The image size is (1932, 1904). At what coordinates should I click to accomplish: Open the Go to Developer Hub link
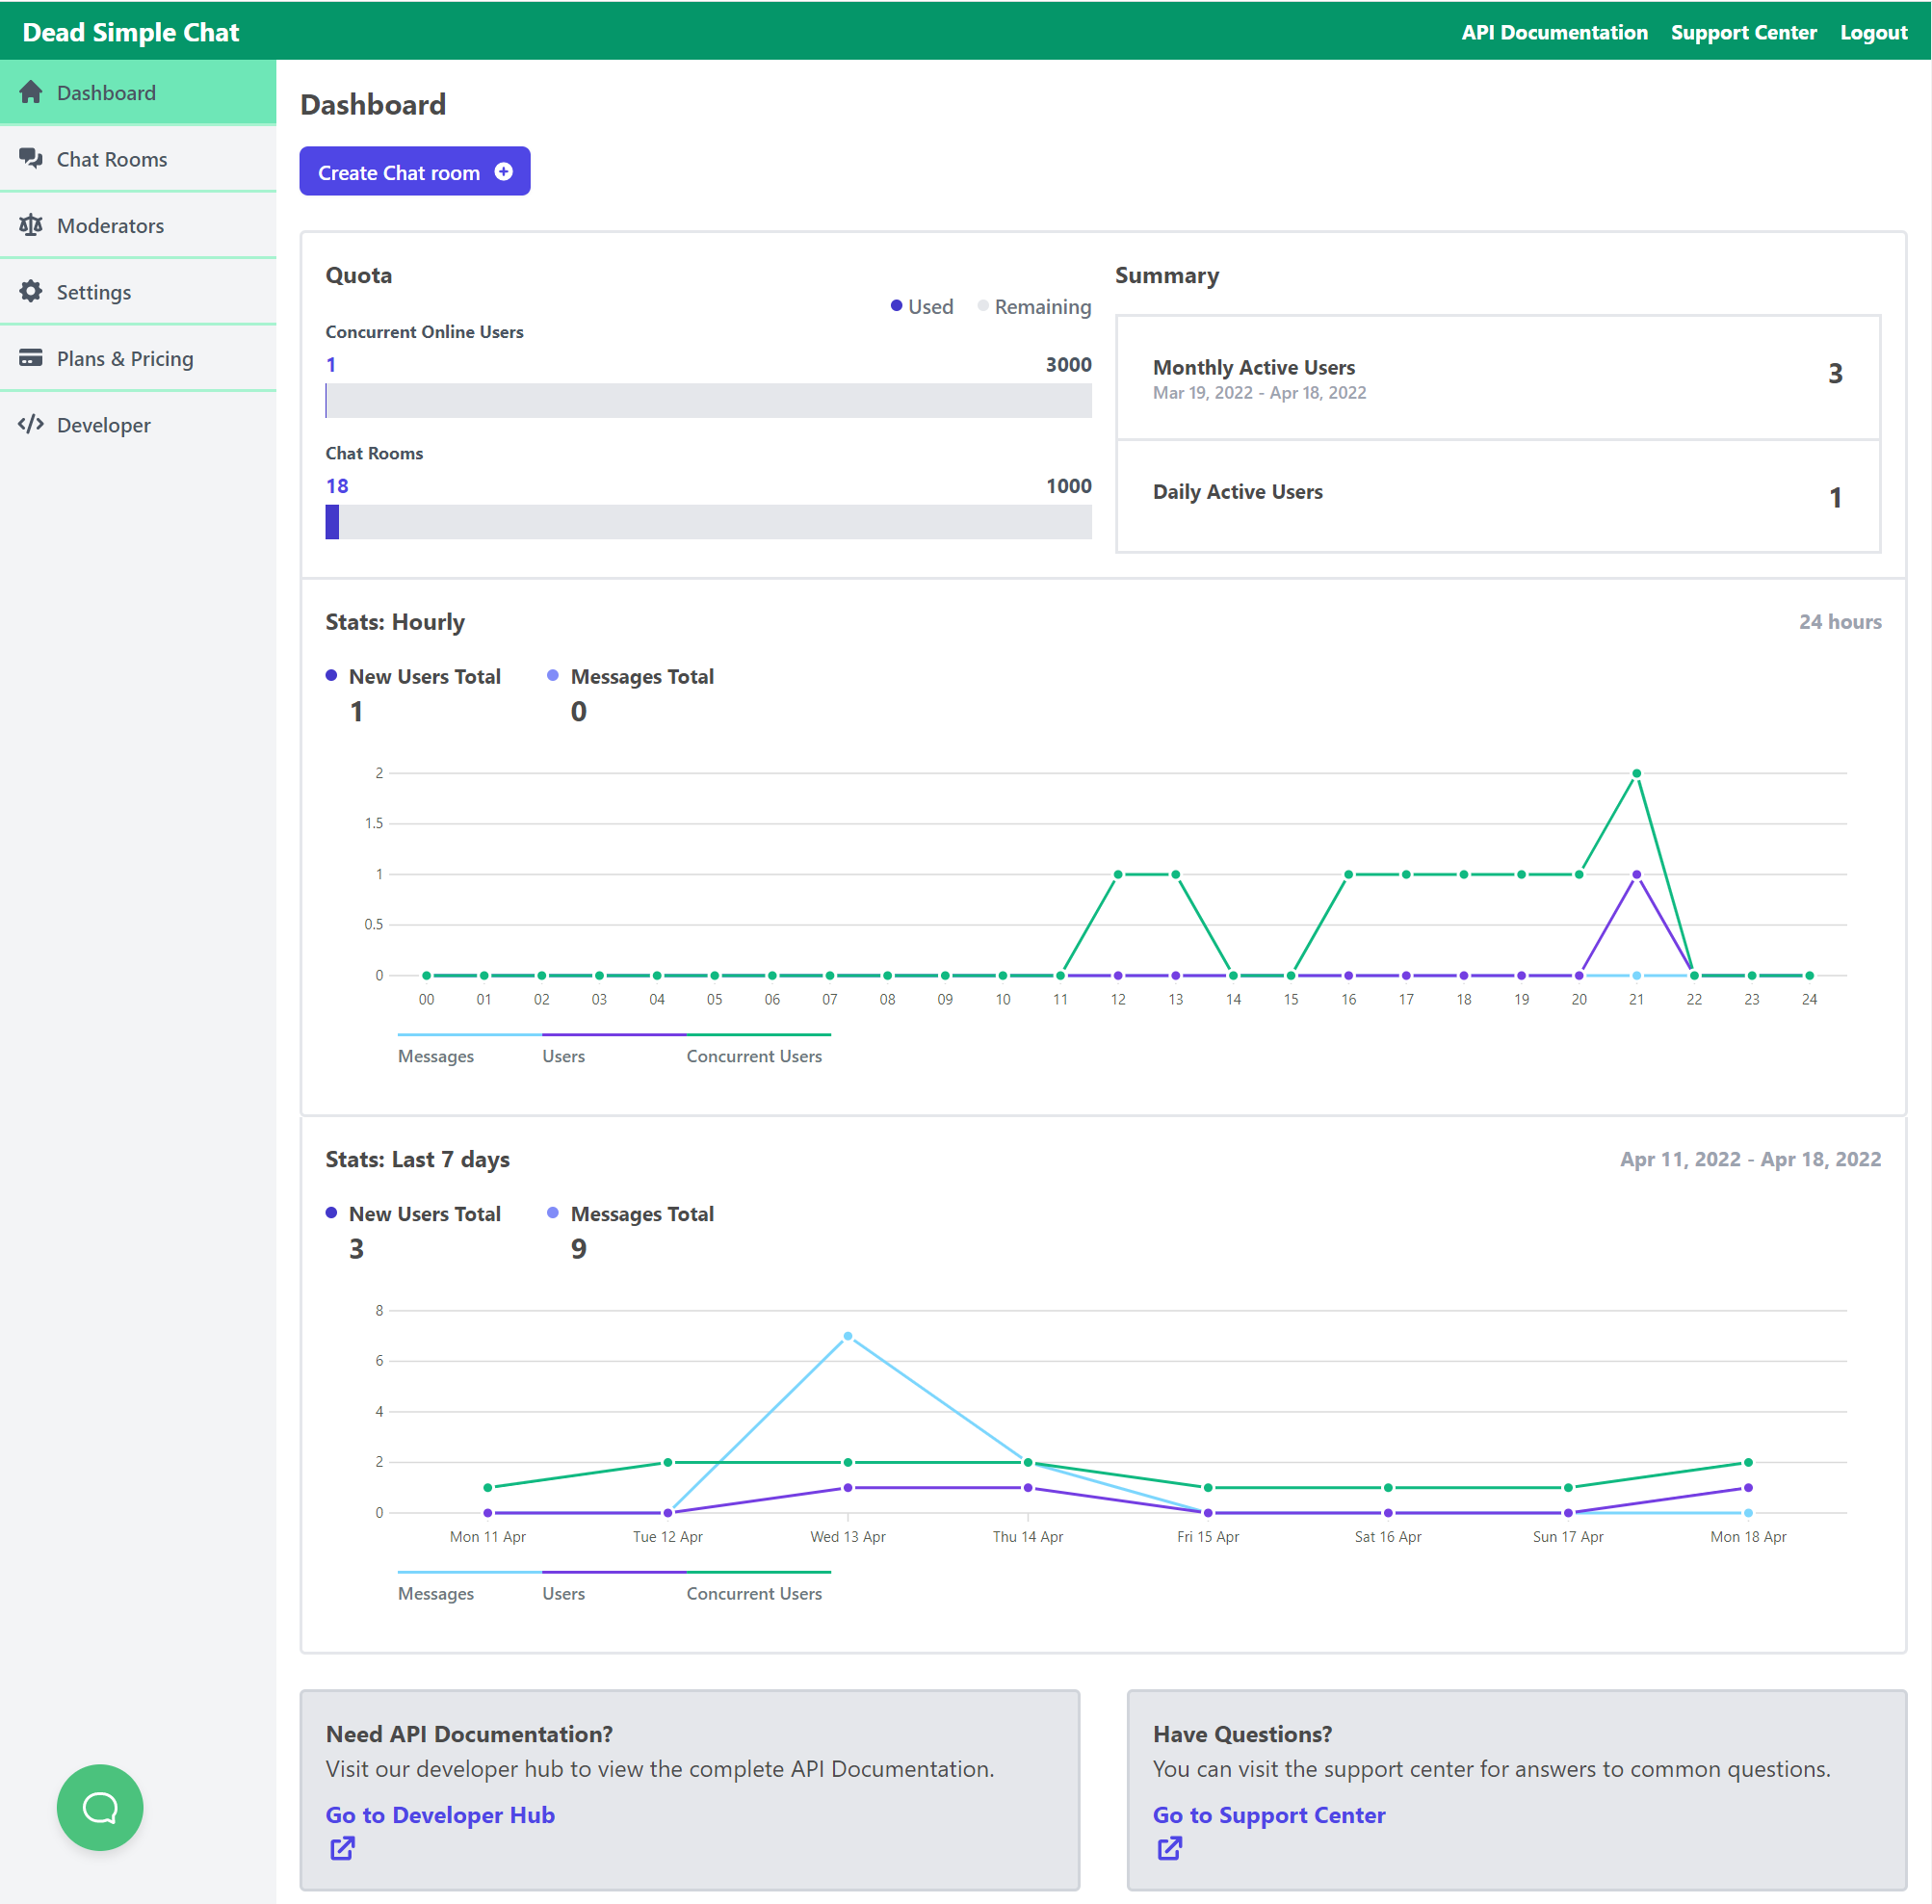(x=440, y=1814)
